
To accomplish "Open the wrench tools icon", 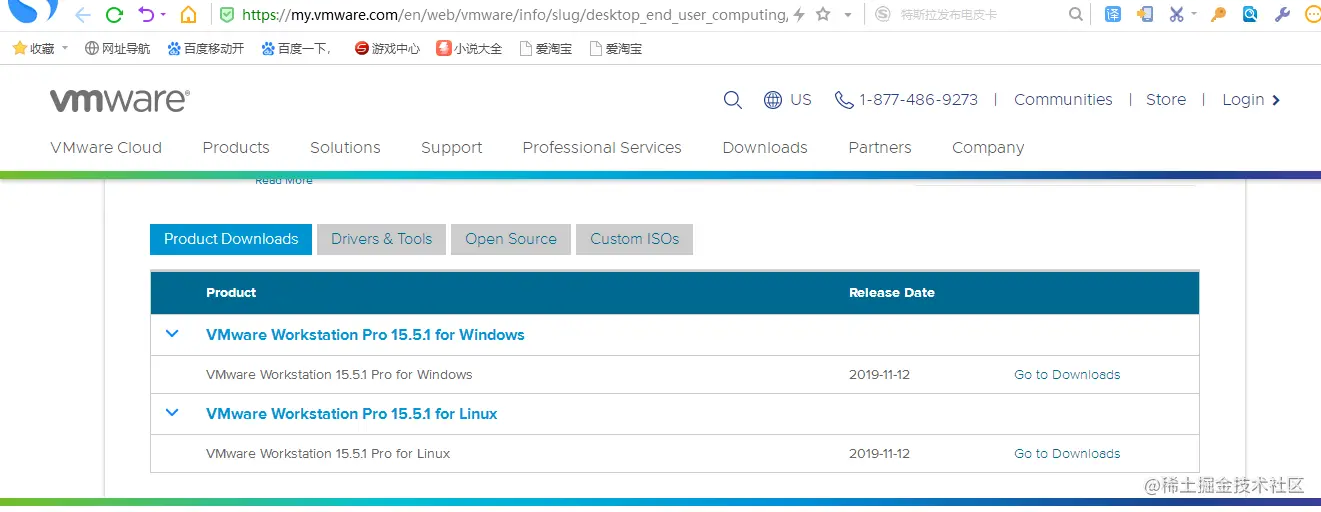I will point(1282,15).
